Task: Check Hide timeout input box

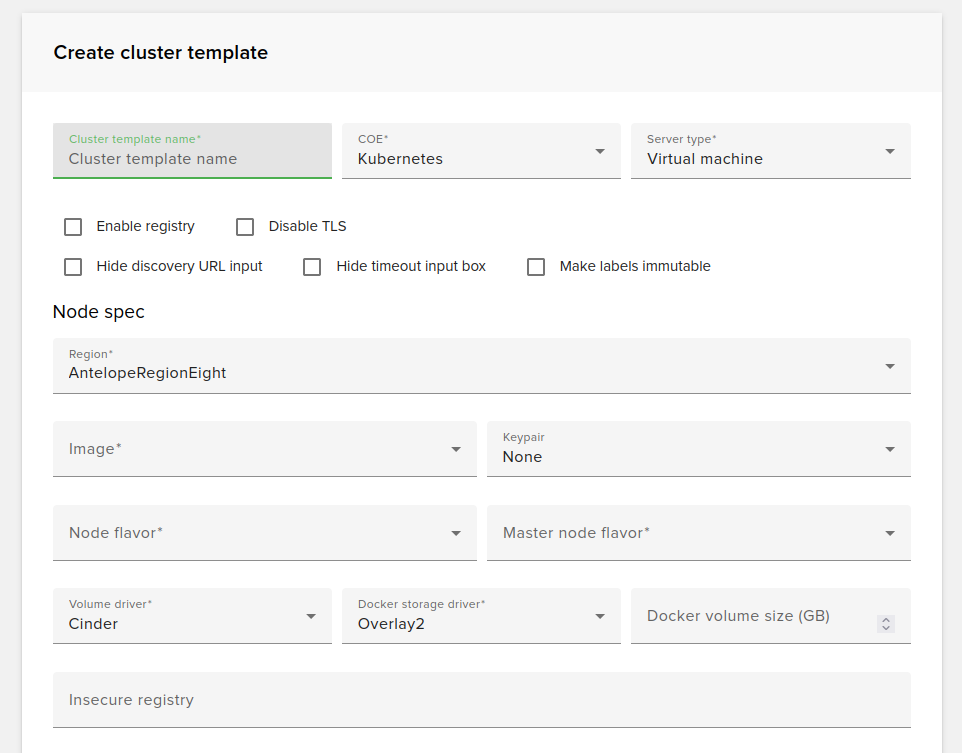Action: pos(312,266)
